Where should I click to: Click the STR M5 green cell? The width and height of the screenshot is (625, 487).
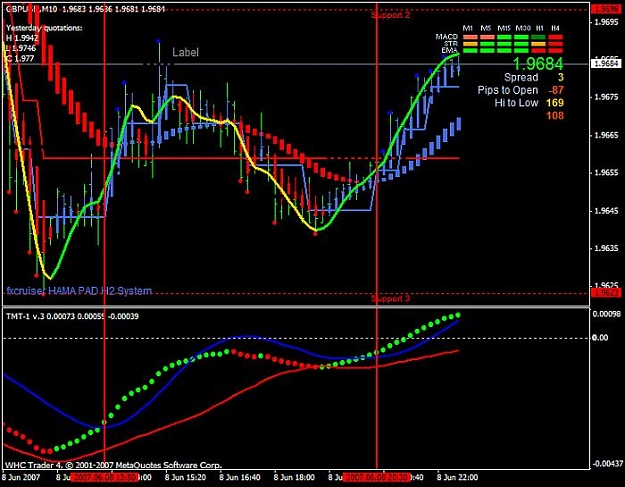click(487, 44)
